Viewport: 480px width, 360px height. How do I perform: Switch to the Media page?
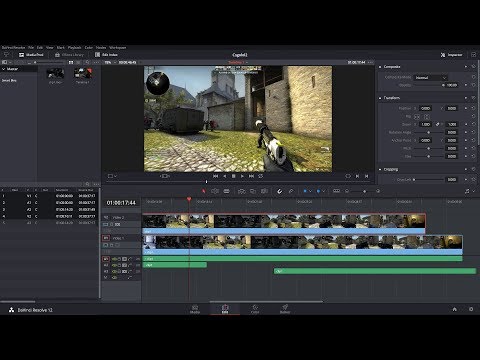[x=195, y=309]
